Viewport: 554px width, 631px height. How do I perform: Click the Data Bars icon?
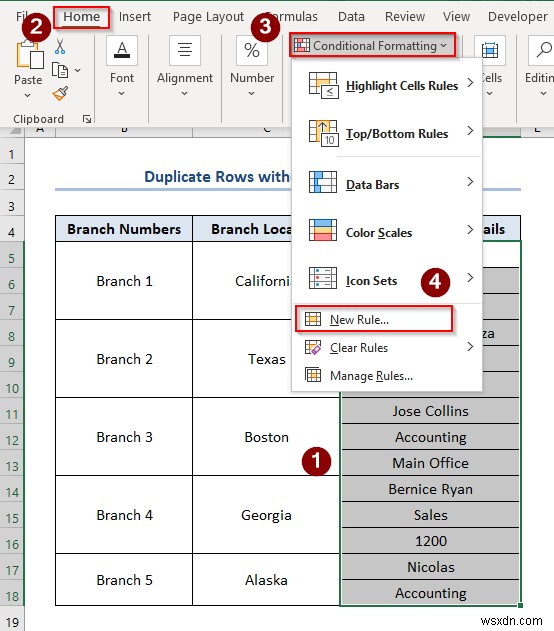click(323, 182)
